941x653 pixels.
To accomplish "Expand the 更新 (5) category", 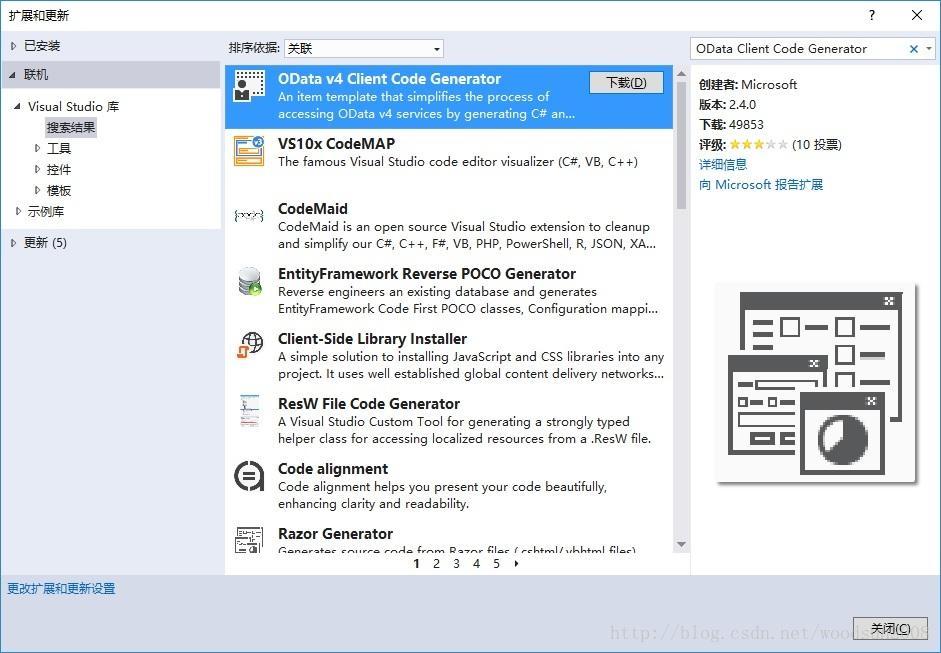I will click(13, 242).
